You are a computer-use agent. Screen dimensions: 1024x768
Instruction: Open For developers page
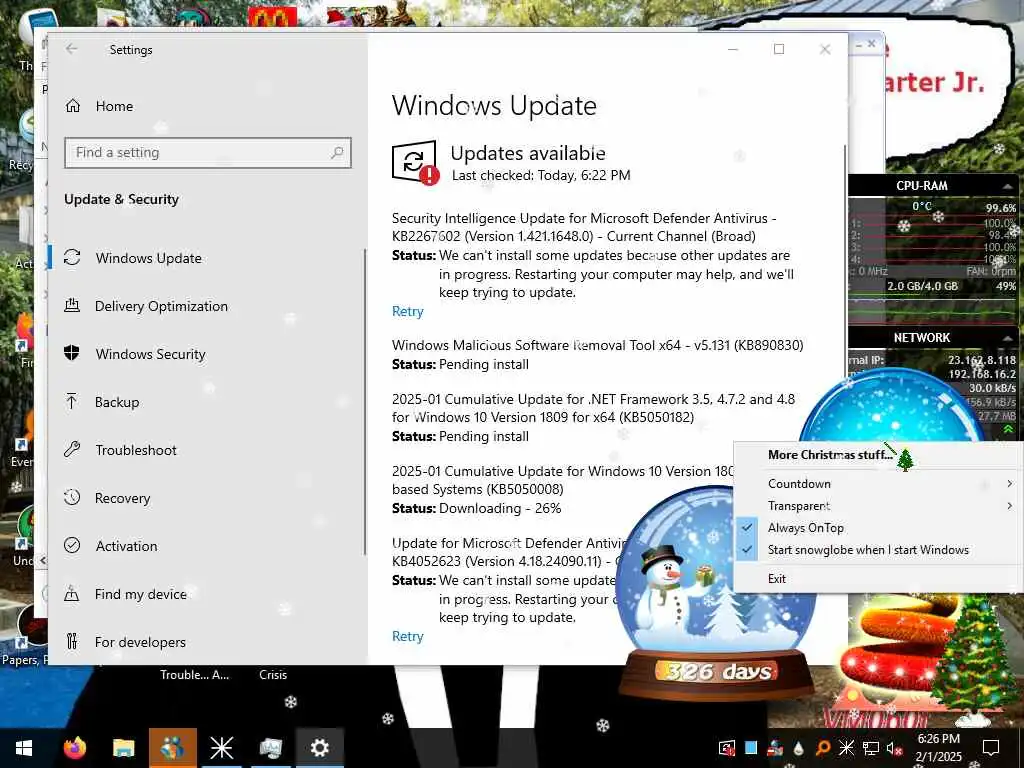[140, 643]
